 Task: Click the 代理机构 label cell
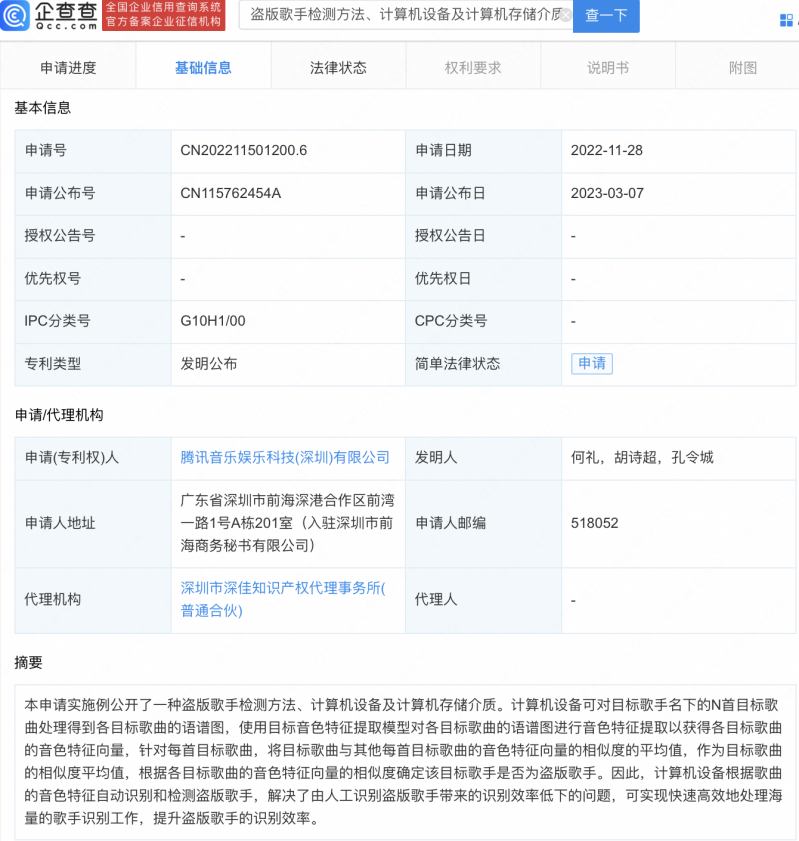point(93,600)
